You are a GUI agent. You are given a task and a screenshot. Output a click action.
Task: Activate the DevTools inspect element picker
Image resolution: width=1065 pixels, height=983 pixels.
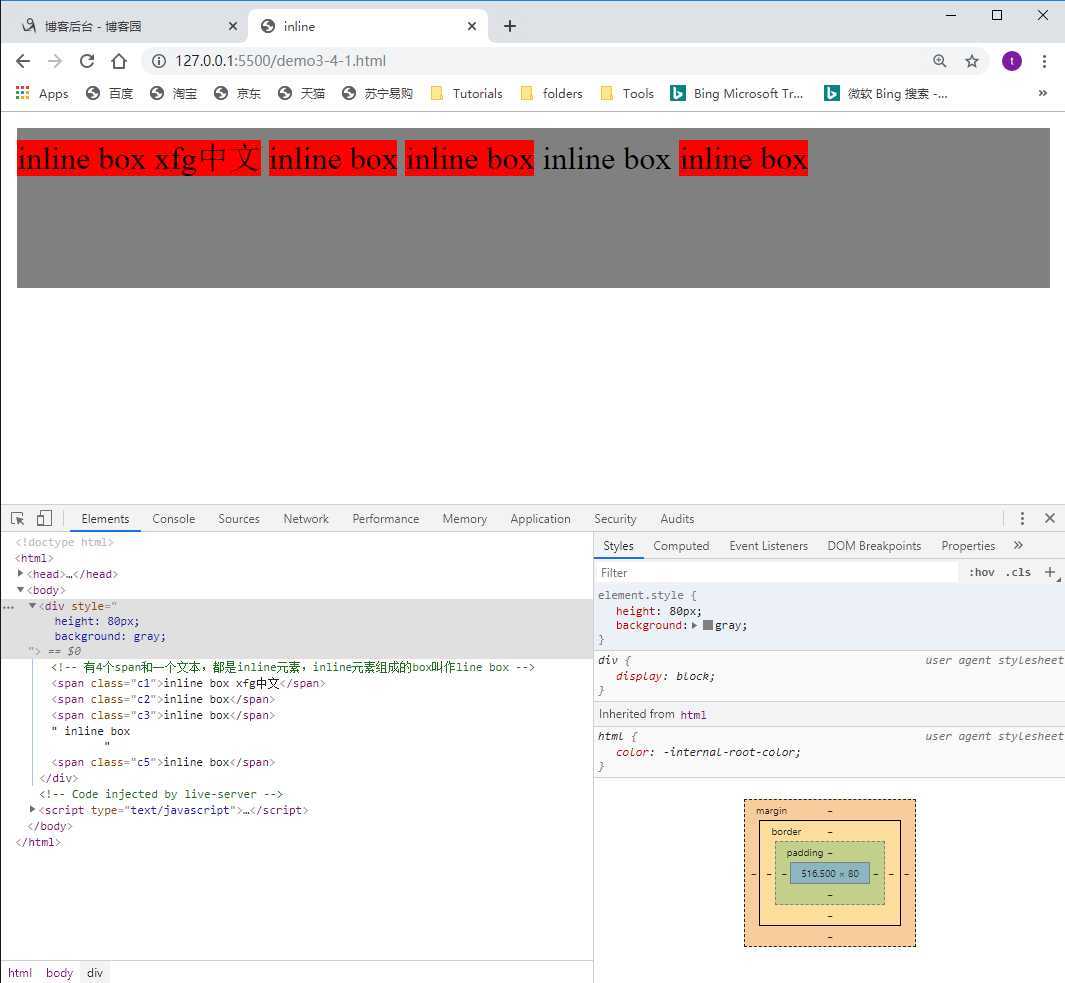(x=18, y=519)
